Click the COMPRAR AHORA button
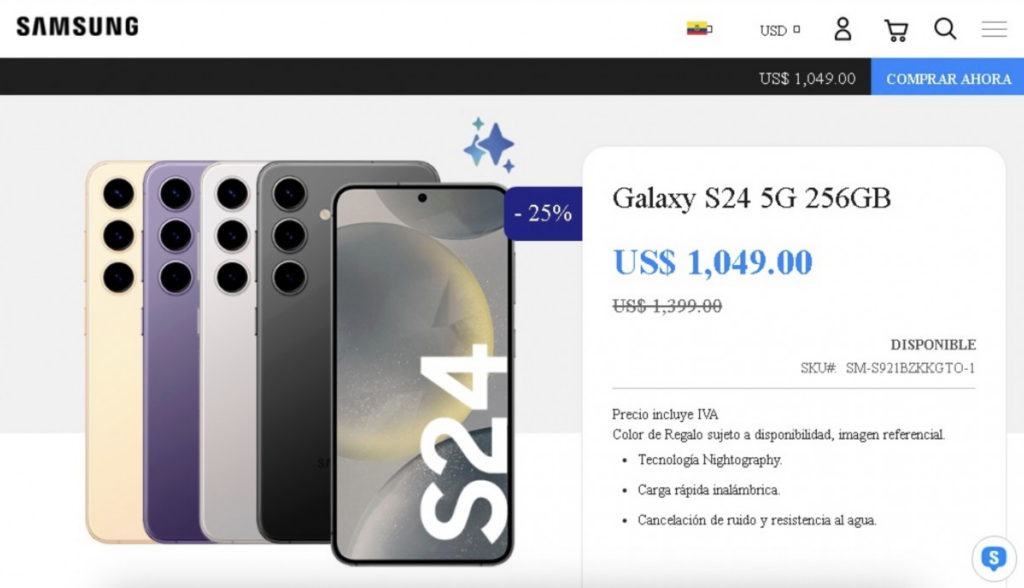1024x588 pixels. [x=948, y=76]
